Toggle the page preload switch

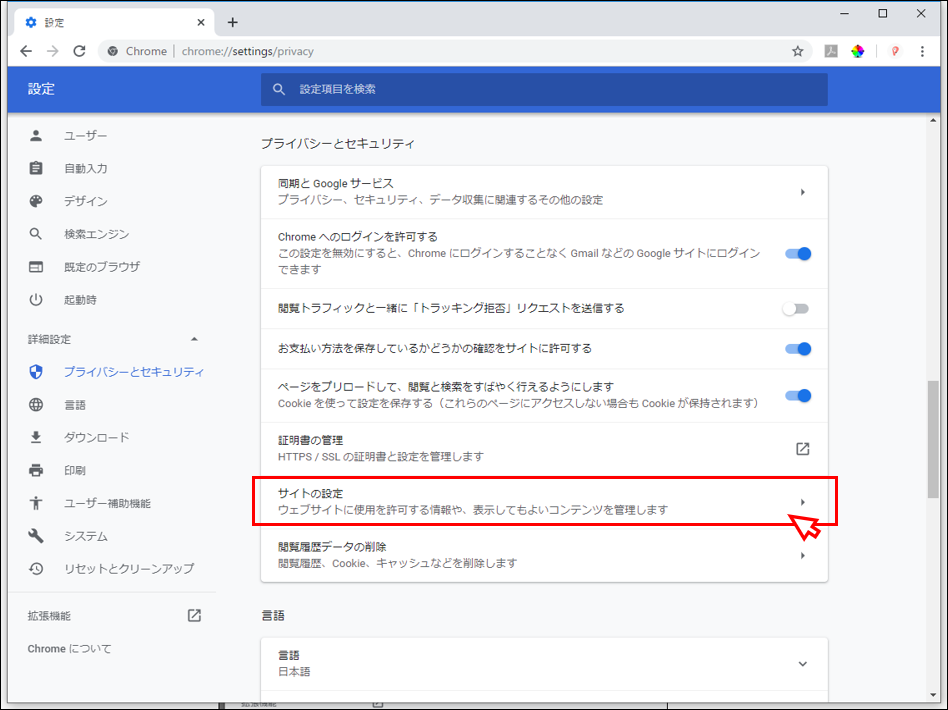[797, 396]
